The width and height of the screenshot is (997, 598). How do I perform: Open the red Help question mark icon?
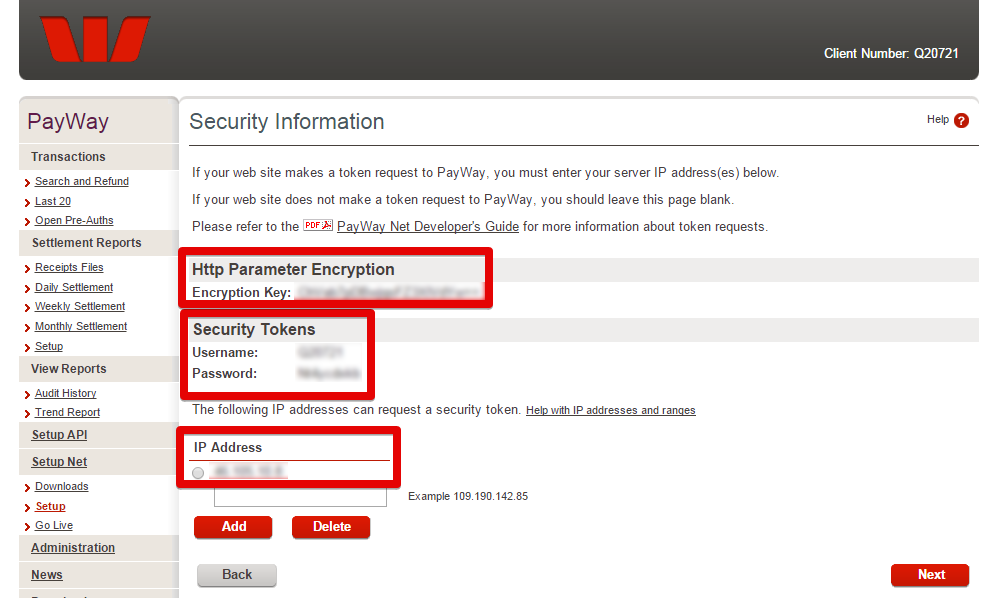point(961,120)
